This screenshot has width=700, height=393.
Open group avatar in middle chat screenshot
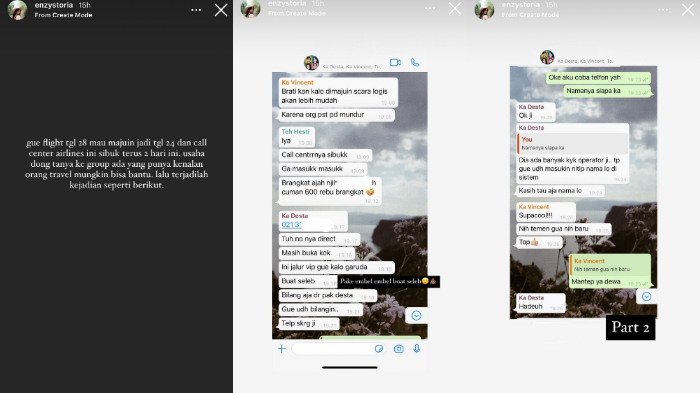click(x=312, y=63)
